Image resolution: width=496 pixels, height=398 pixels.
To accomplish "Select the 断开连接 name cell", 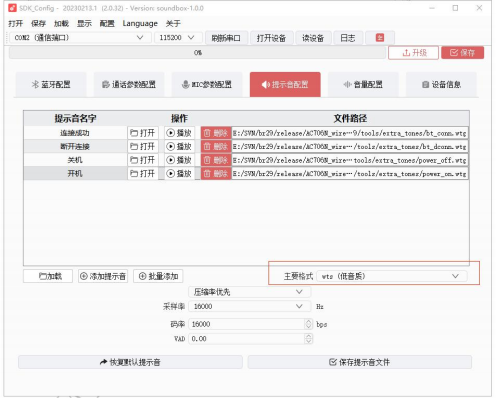I will coord(75,146).
